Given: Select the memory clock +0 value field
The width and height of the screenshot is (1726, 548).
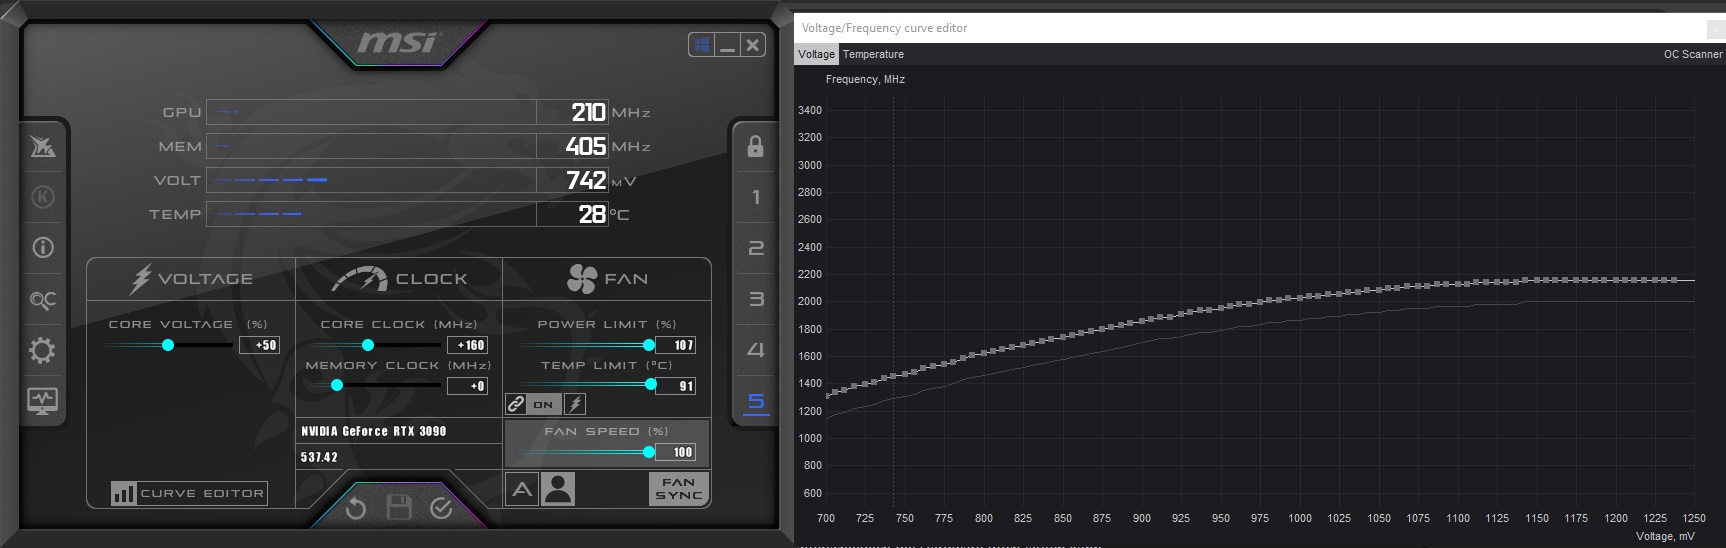Looking at the screenshot, I should coord(467,386).
